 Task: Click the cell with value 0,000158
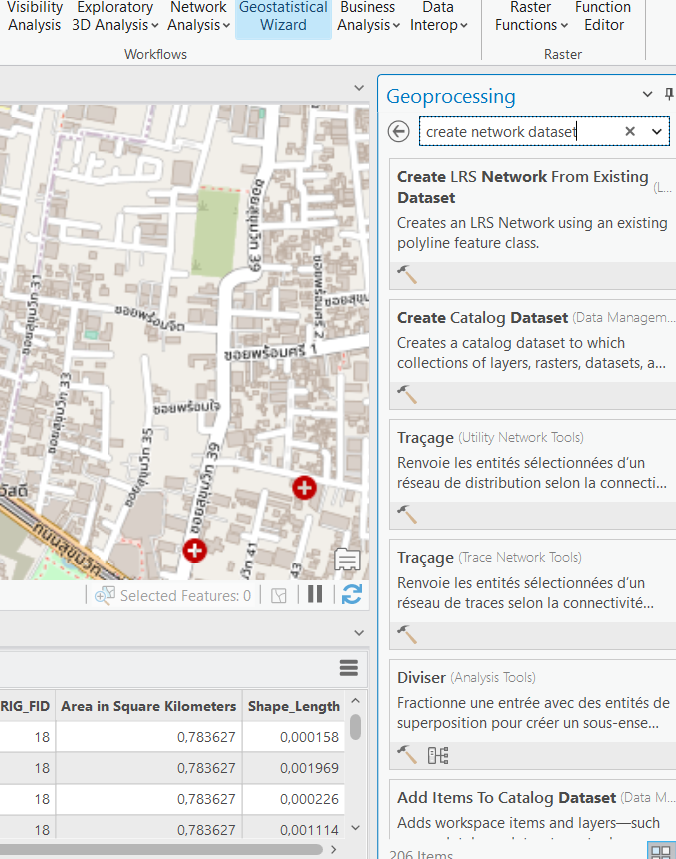[x=294, y=737]
